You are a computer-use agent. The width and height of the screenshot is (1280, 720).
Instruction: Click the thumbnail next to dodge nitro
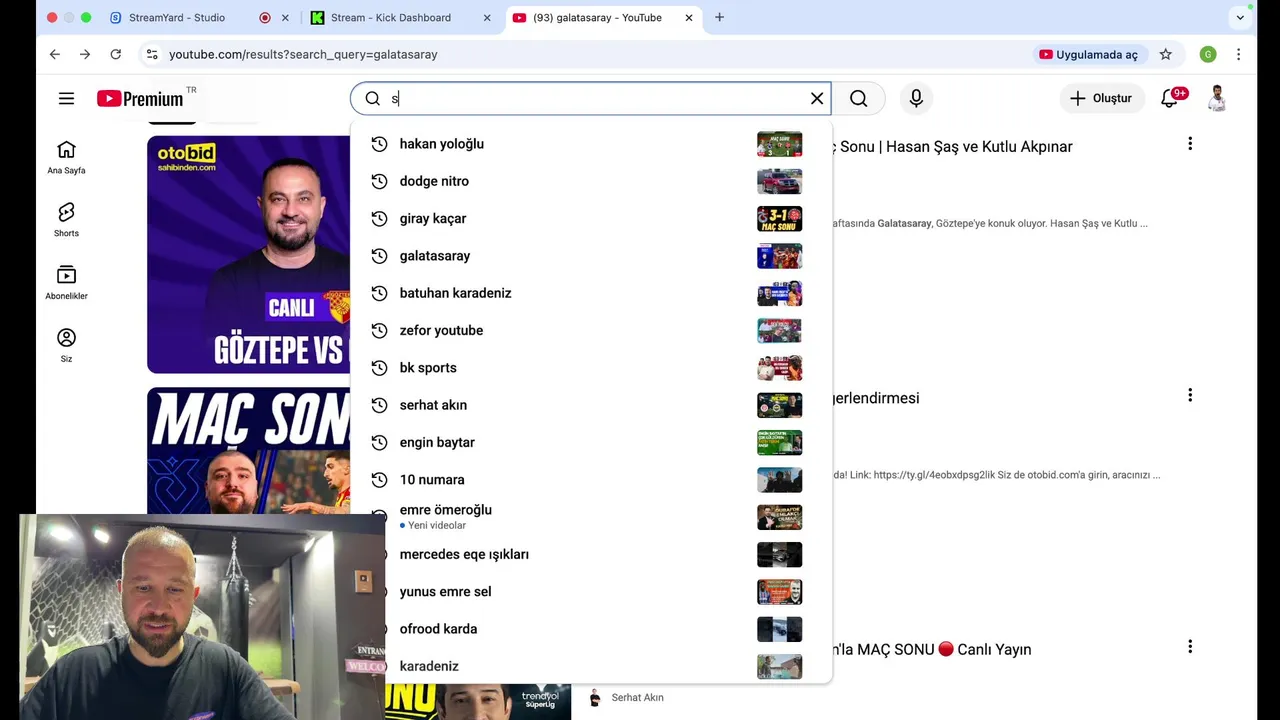tap(779, 181)
